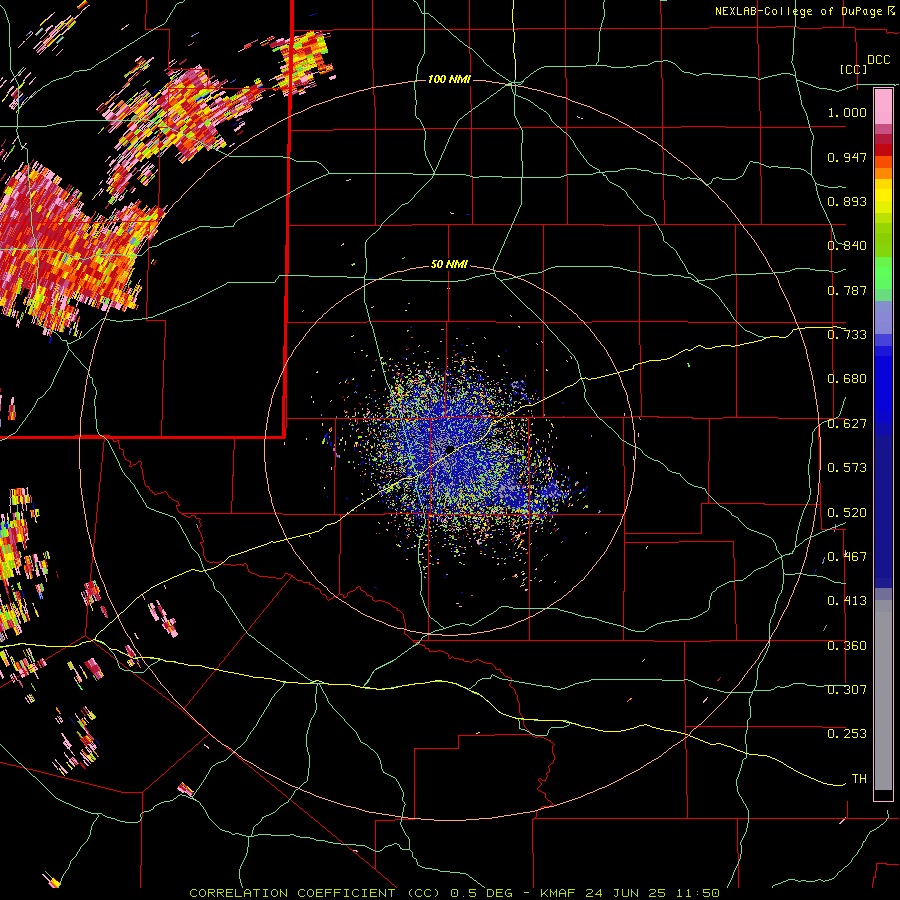Click the 0.893 legend value
The image size is (900, 900).
pyautogui.click(x=847, y=201)
